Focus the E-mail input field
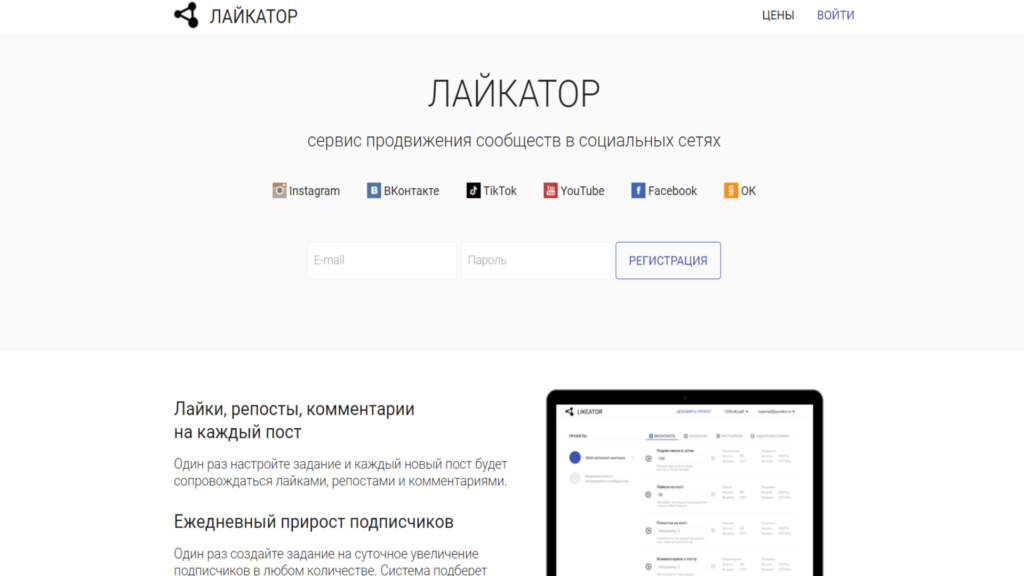The width and height of the screenshot is (1024, 576). click(x=382, y=261)
